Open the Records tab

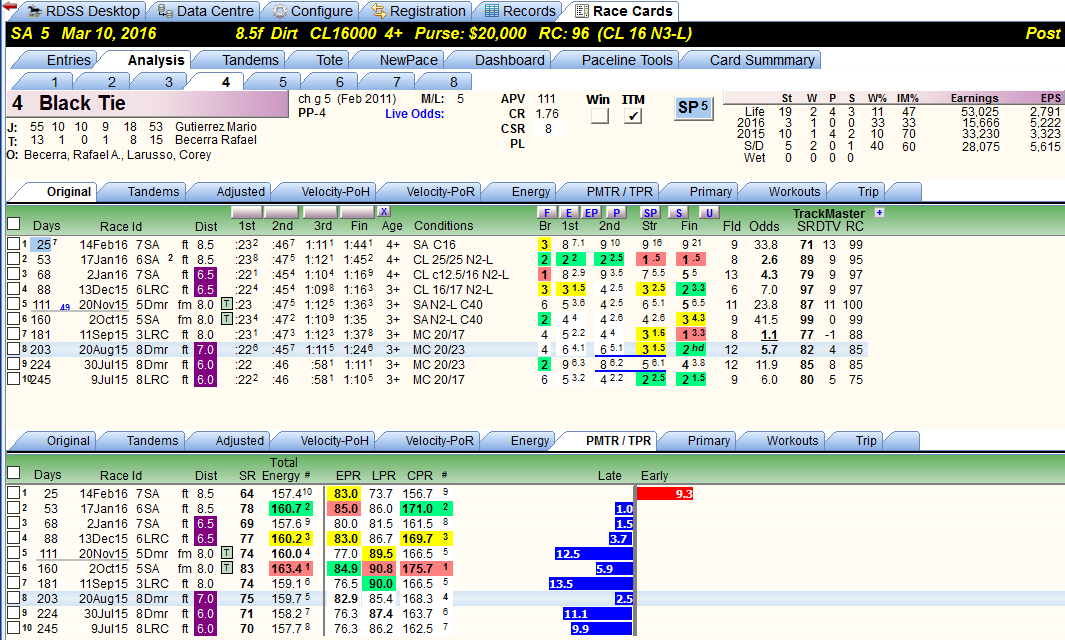coord(520,12)
